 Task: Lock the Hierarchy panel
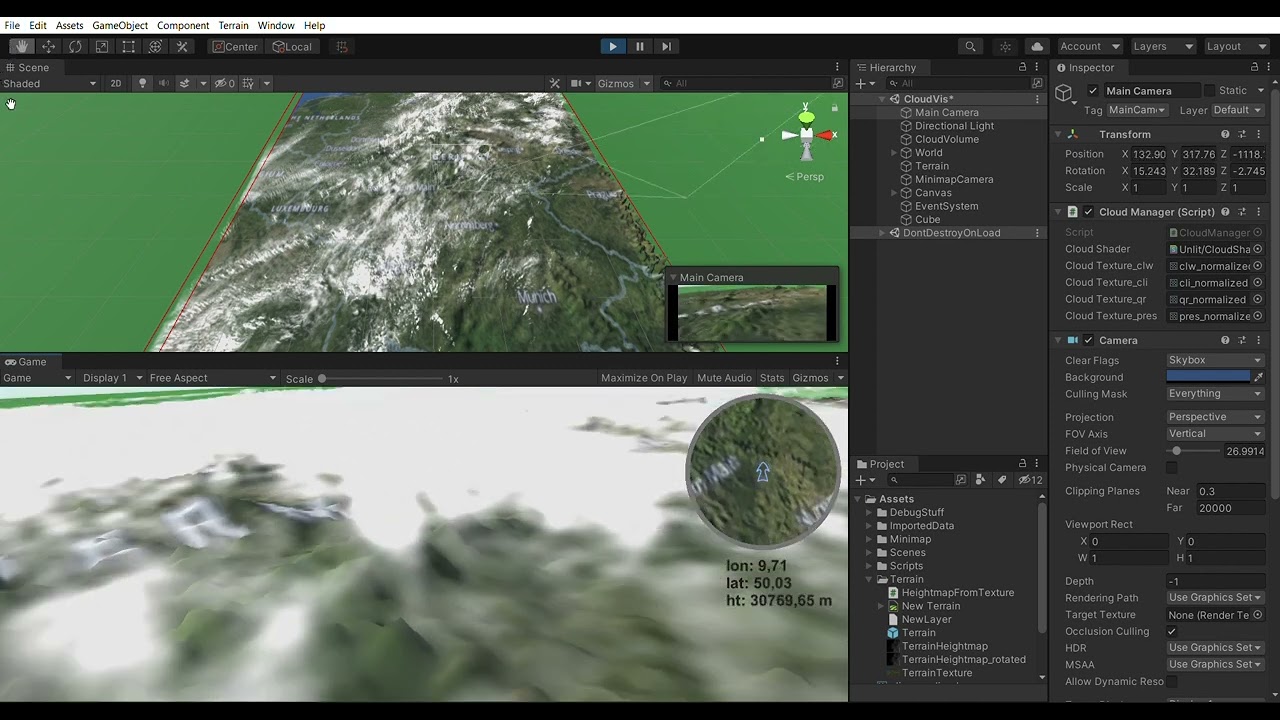(1022, 67)
